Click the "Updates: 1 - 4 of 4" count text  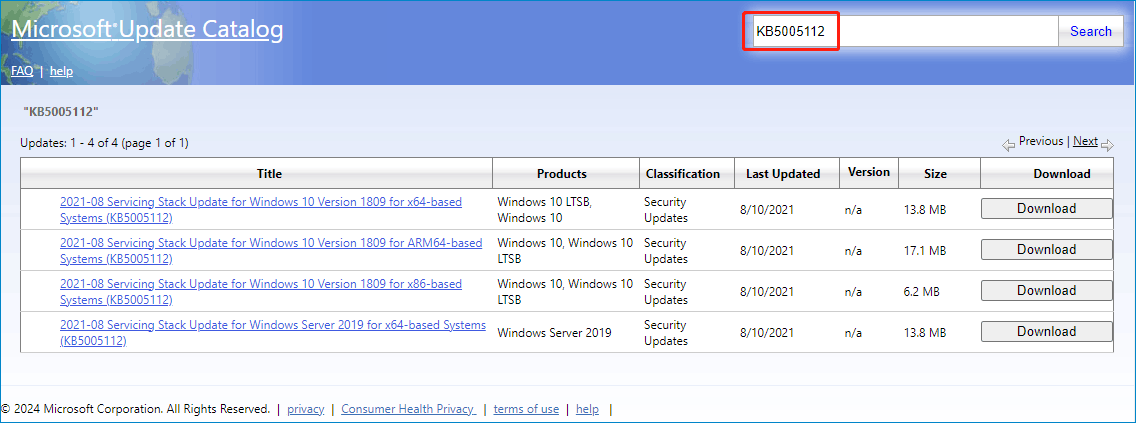pos(104,143)
